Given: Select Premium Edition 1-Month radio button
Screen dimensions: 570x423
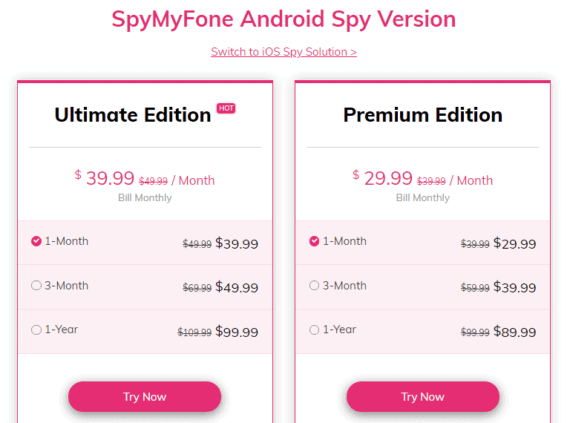Looking at the screenshot, I should [314, 241].
